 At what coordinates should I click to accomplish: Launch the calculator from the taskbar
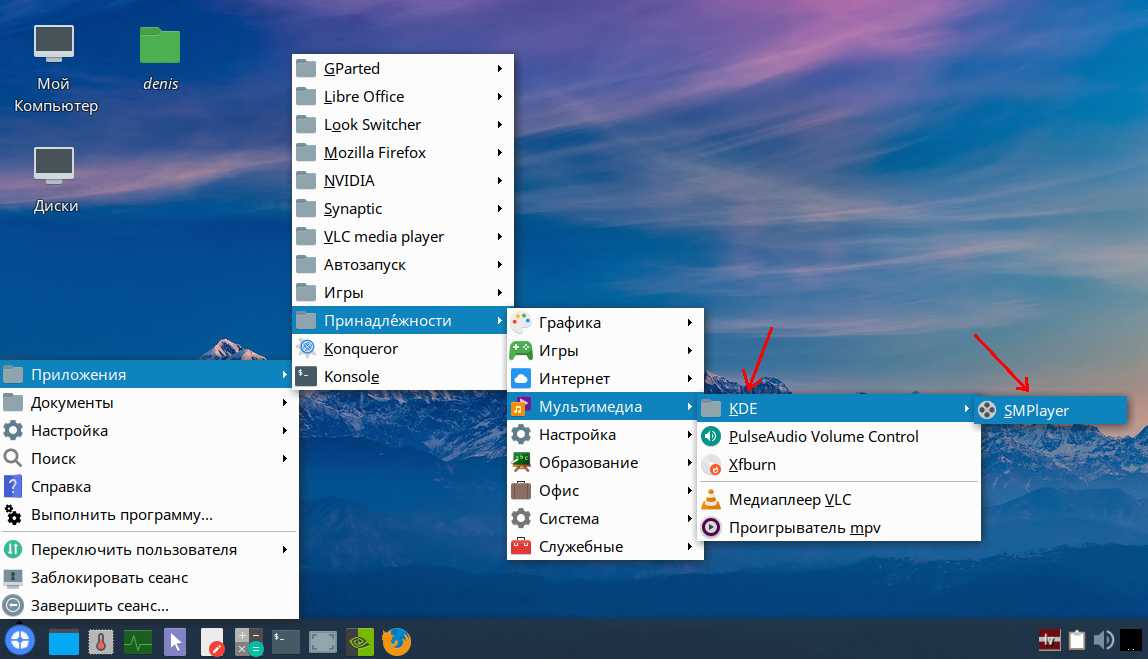coord(249,642)
